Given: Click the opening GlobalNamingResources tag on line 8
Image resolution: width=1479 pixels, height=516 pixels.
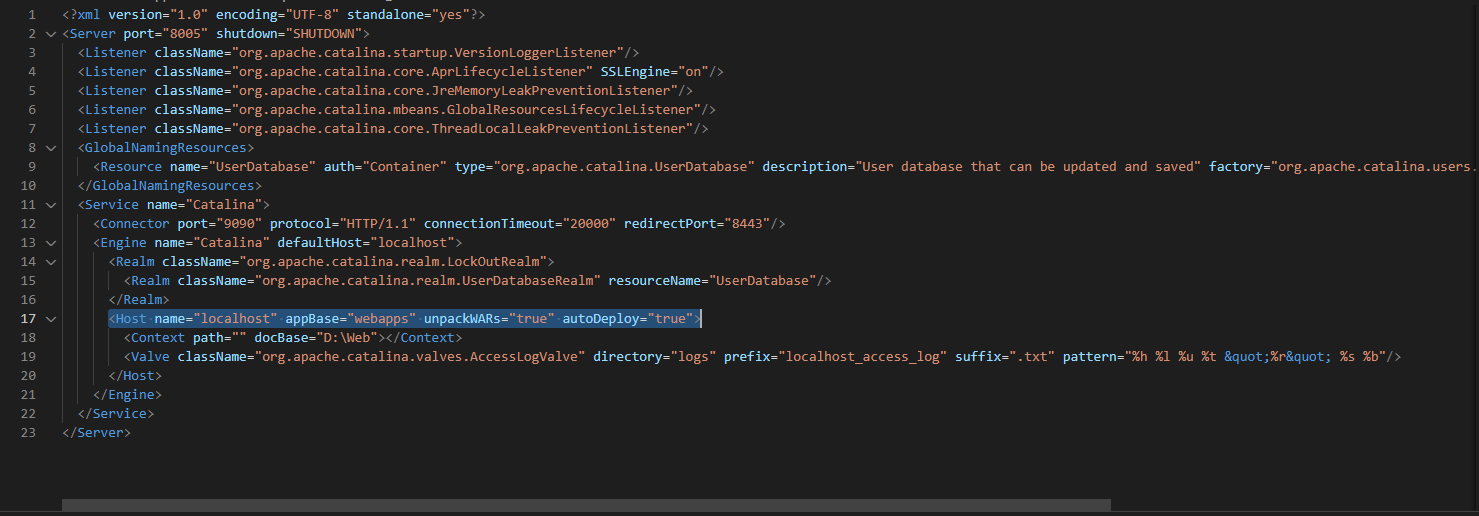Looking at the screenshot, I should [166, 147].
